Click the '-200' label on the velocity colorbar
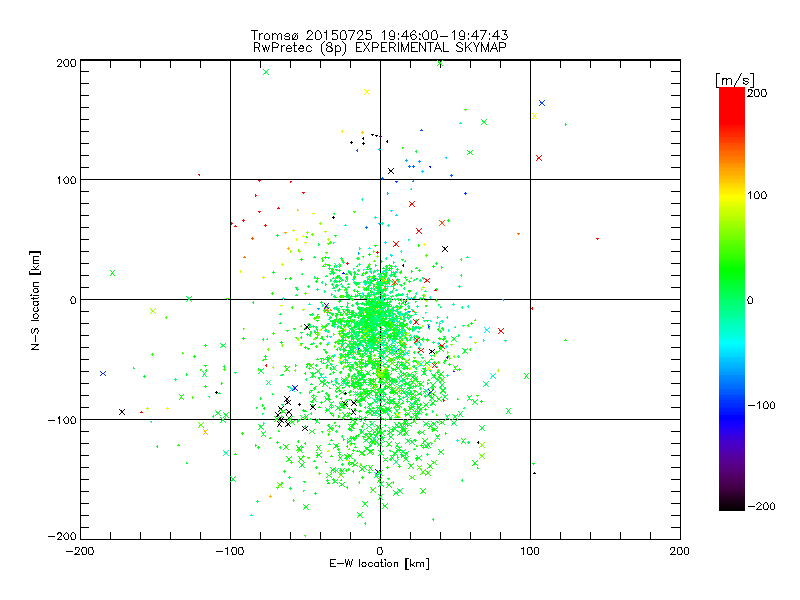This screenshot has height=600, width=800. pyautogui.click(x=761, y=506)
